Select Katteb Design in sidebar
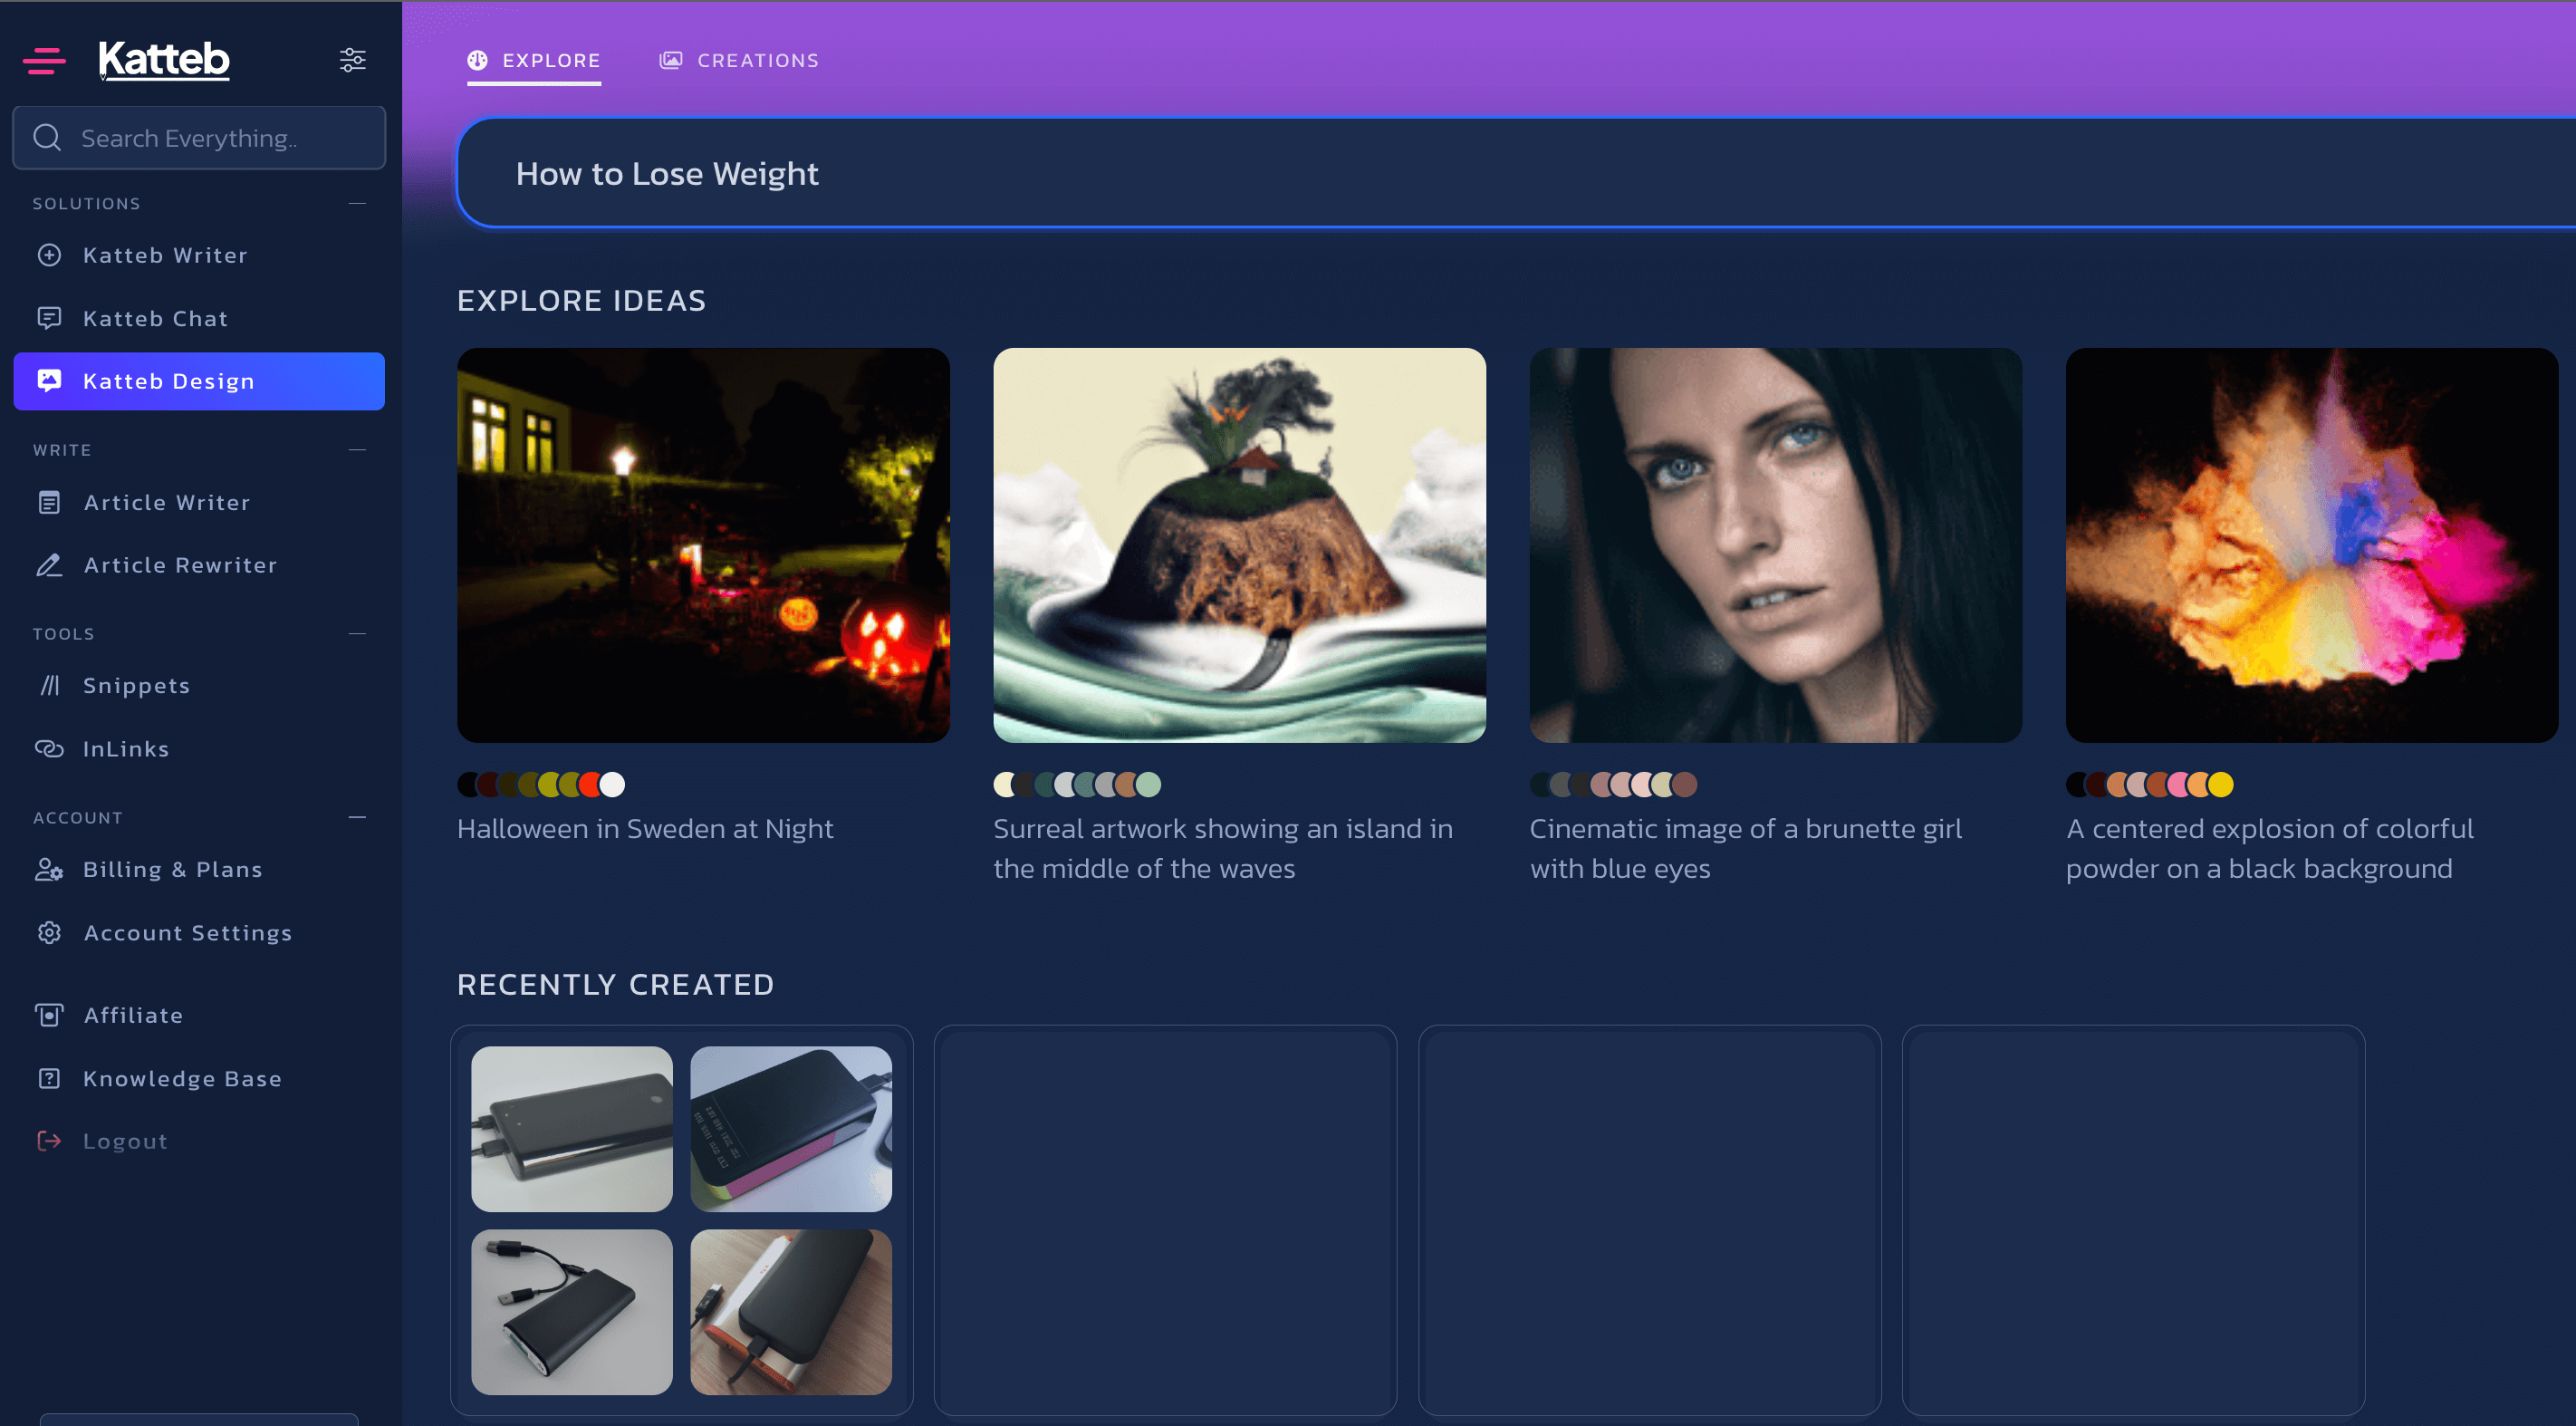 coord(199,381)
